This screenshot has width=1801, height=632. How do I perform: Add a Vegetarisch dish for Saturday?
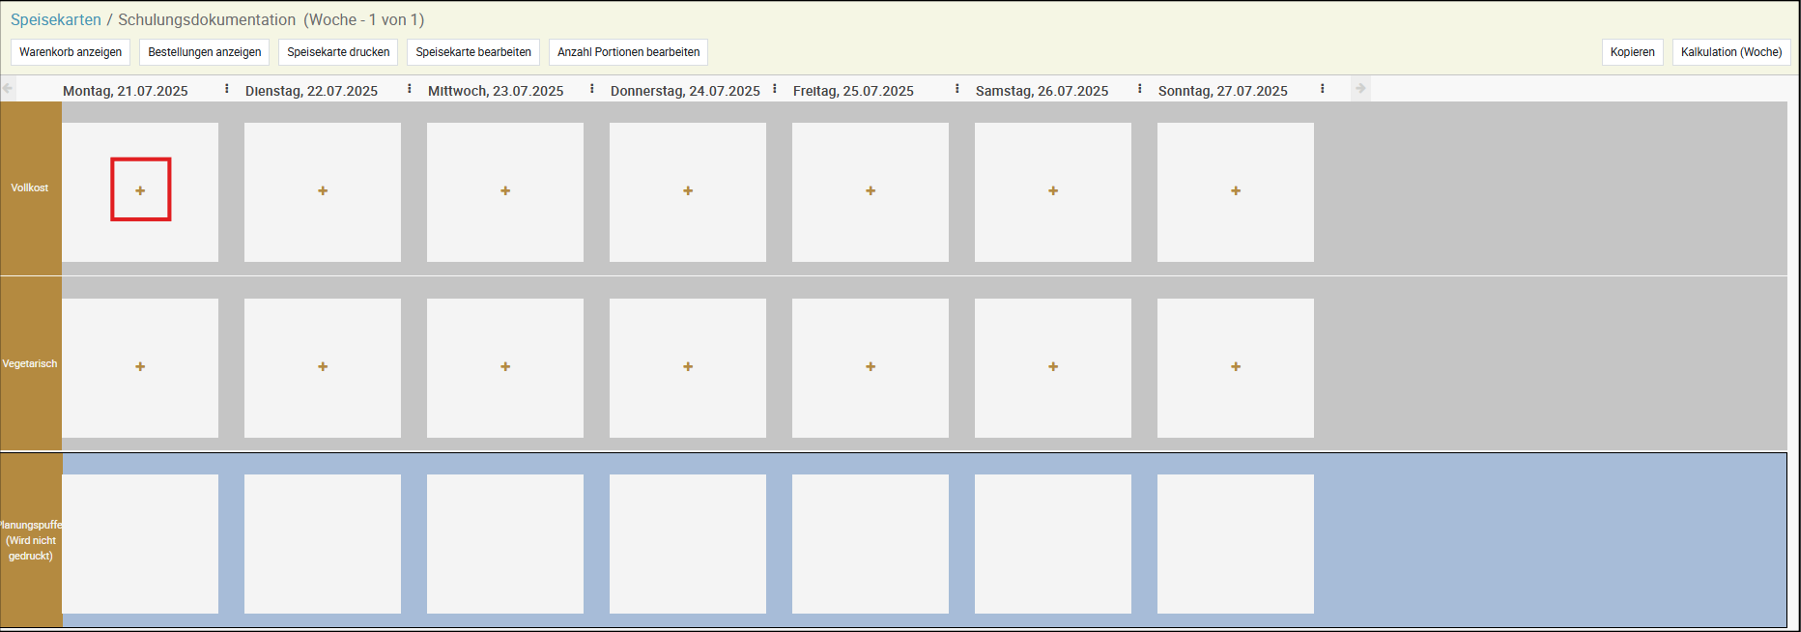point(1053,367)
